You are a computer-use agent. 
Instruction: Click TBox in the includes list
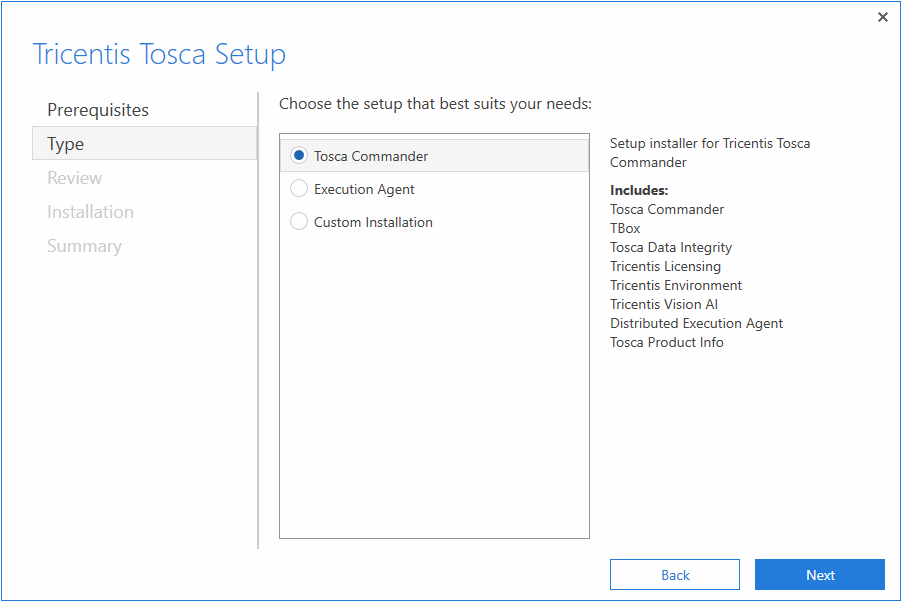625,228
